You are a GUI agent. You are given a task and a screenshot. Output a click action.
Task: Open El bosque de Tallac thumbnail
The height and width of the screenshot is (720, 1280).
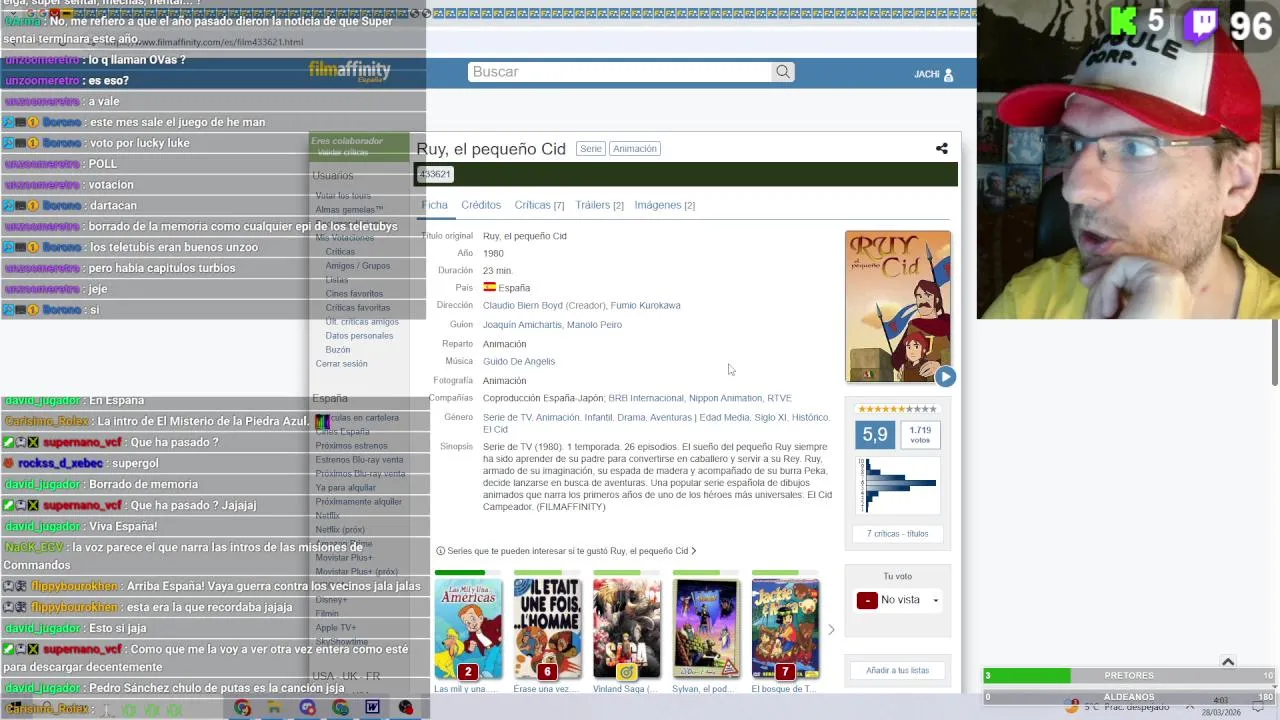click(x=785, y=627)
